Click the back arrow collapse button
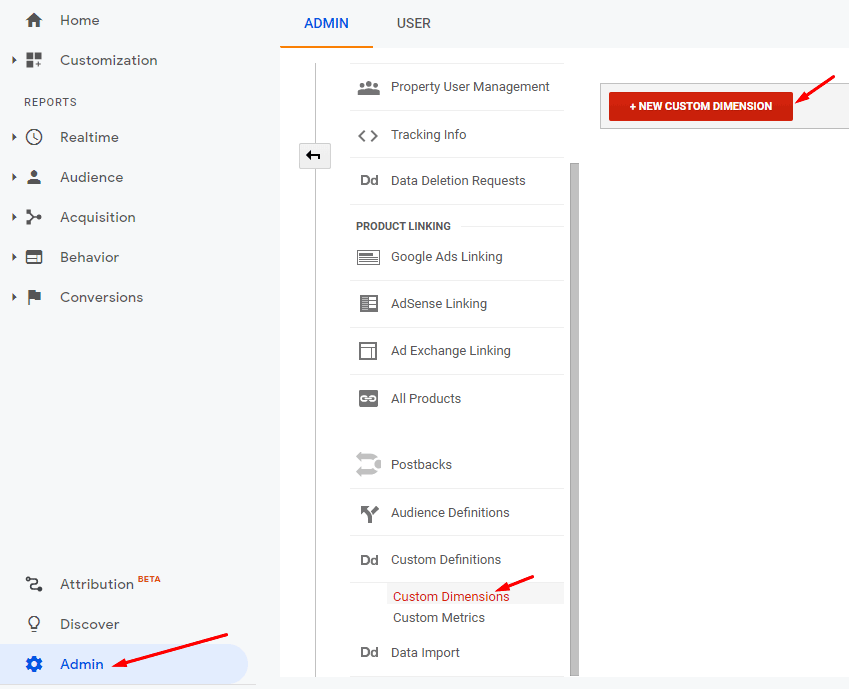 pos(315,156)
